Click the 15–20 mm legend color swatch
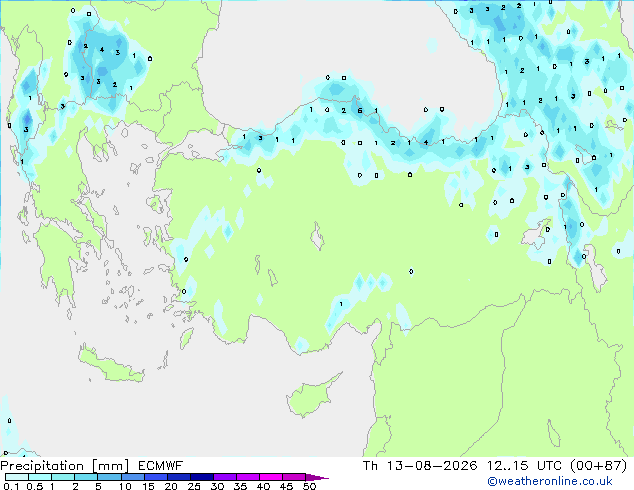This screenshot has width=634, height=490. click(x=156, y=477)
